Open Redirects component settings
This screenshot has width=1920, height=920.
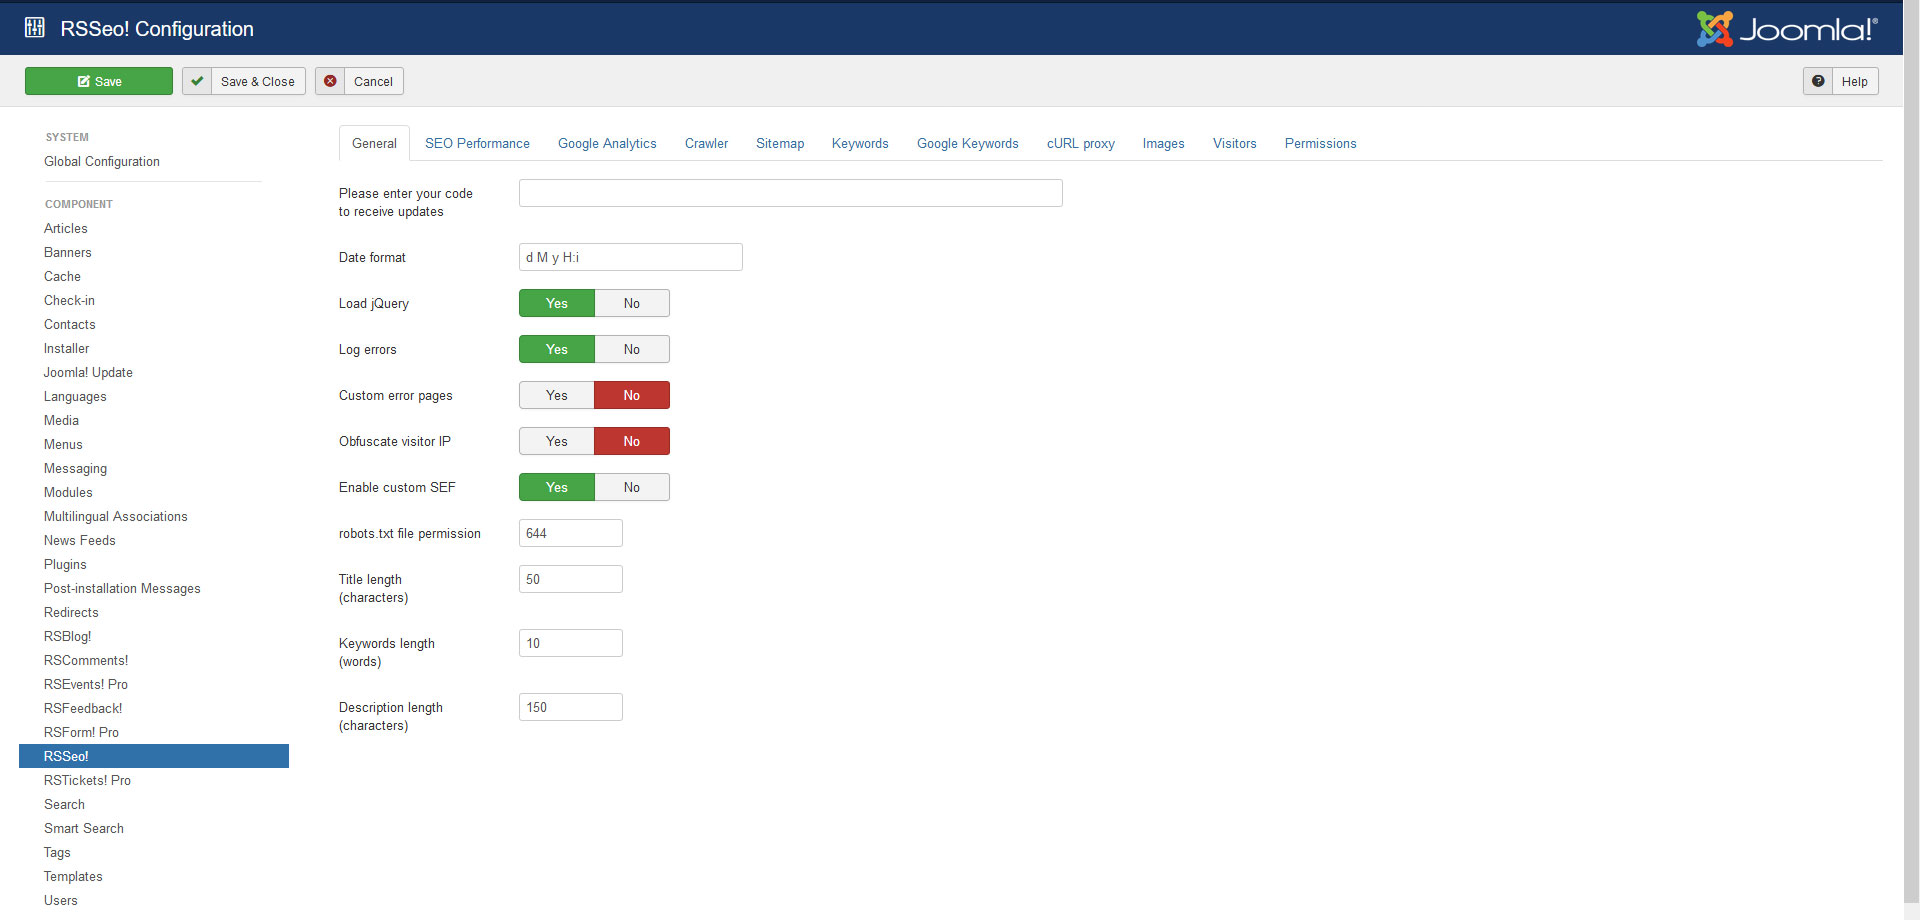click(71, 612)
